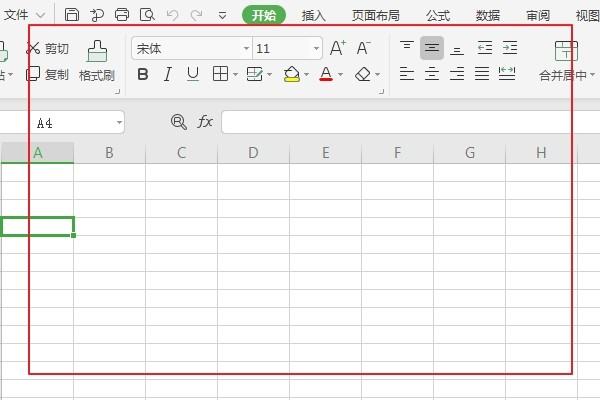Click distributed alignment icon

[x=507, y=73]
